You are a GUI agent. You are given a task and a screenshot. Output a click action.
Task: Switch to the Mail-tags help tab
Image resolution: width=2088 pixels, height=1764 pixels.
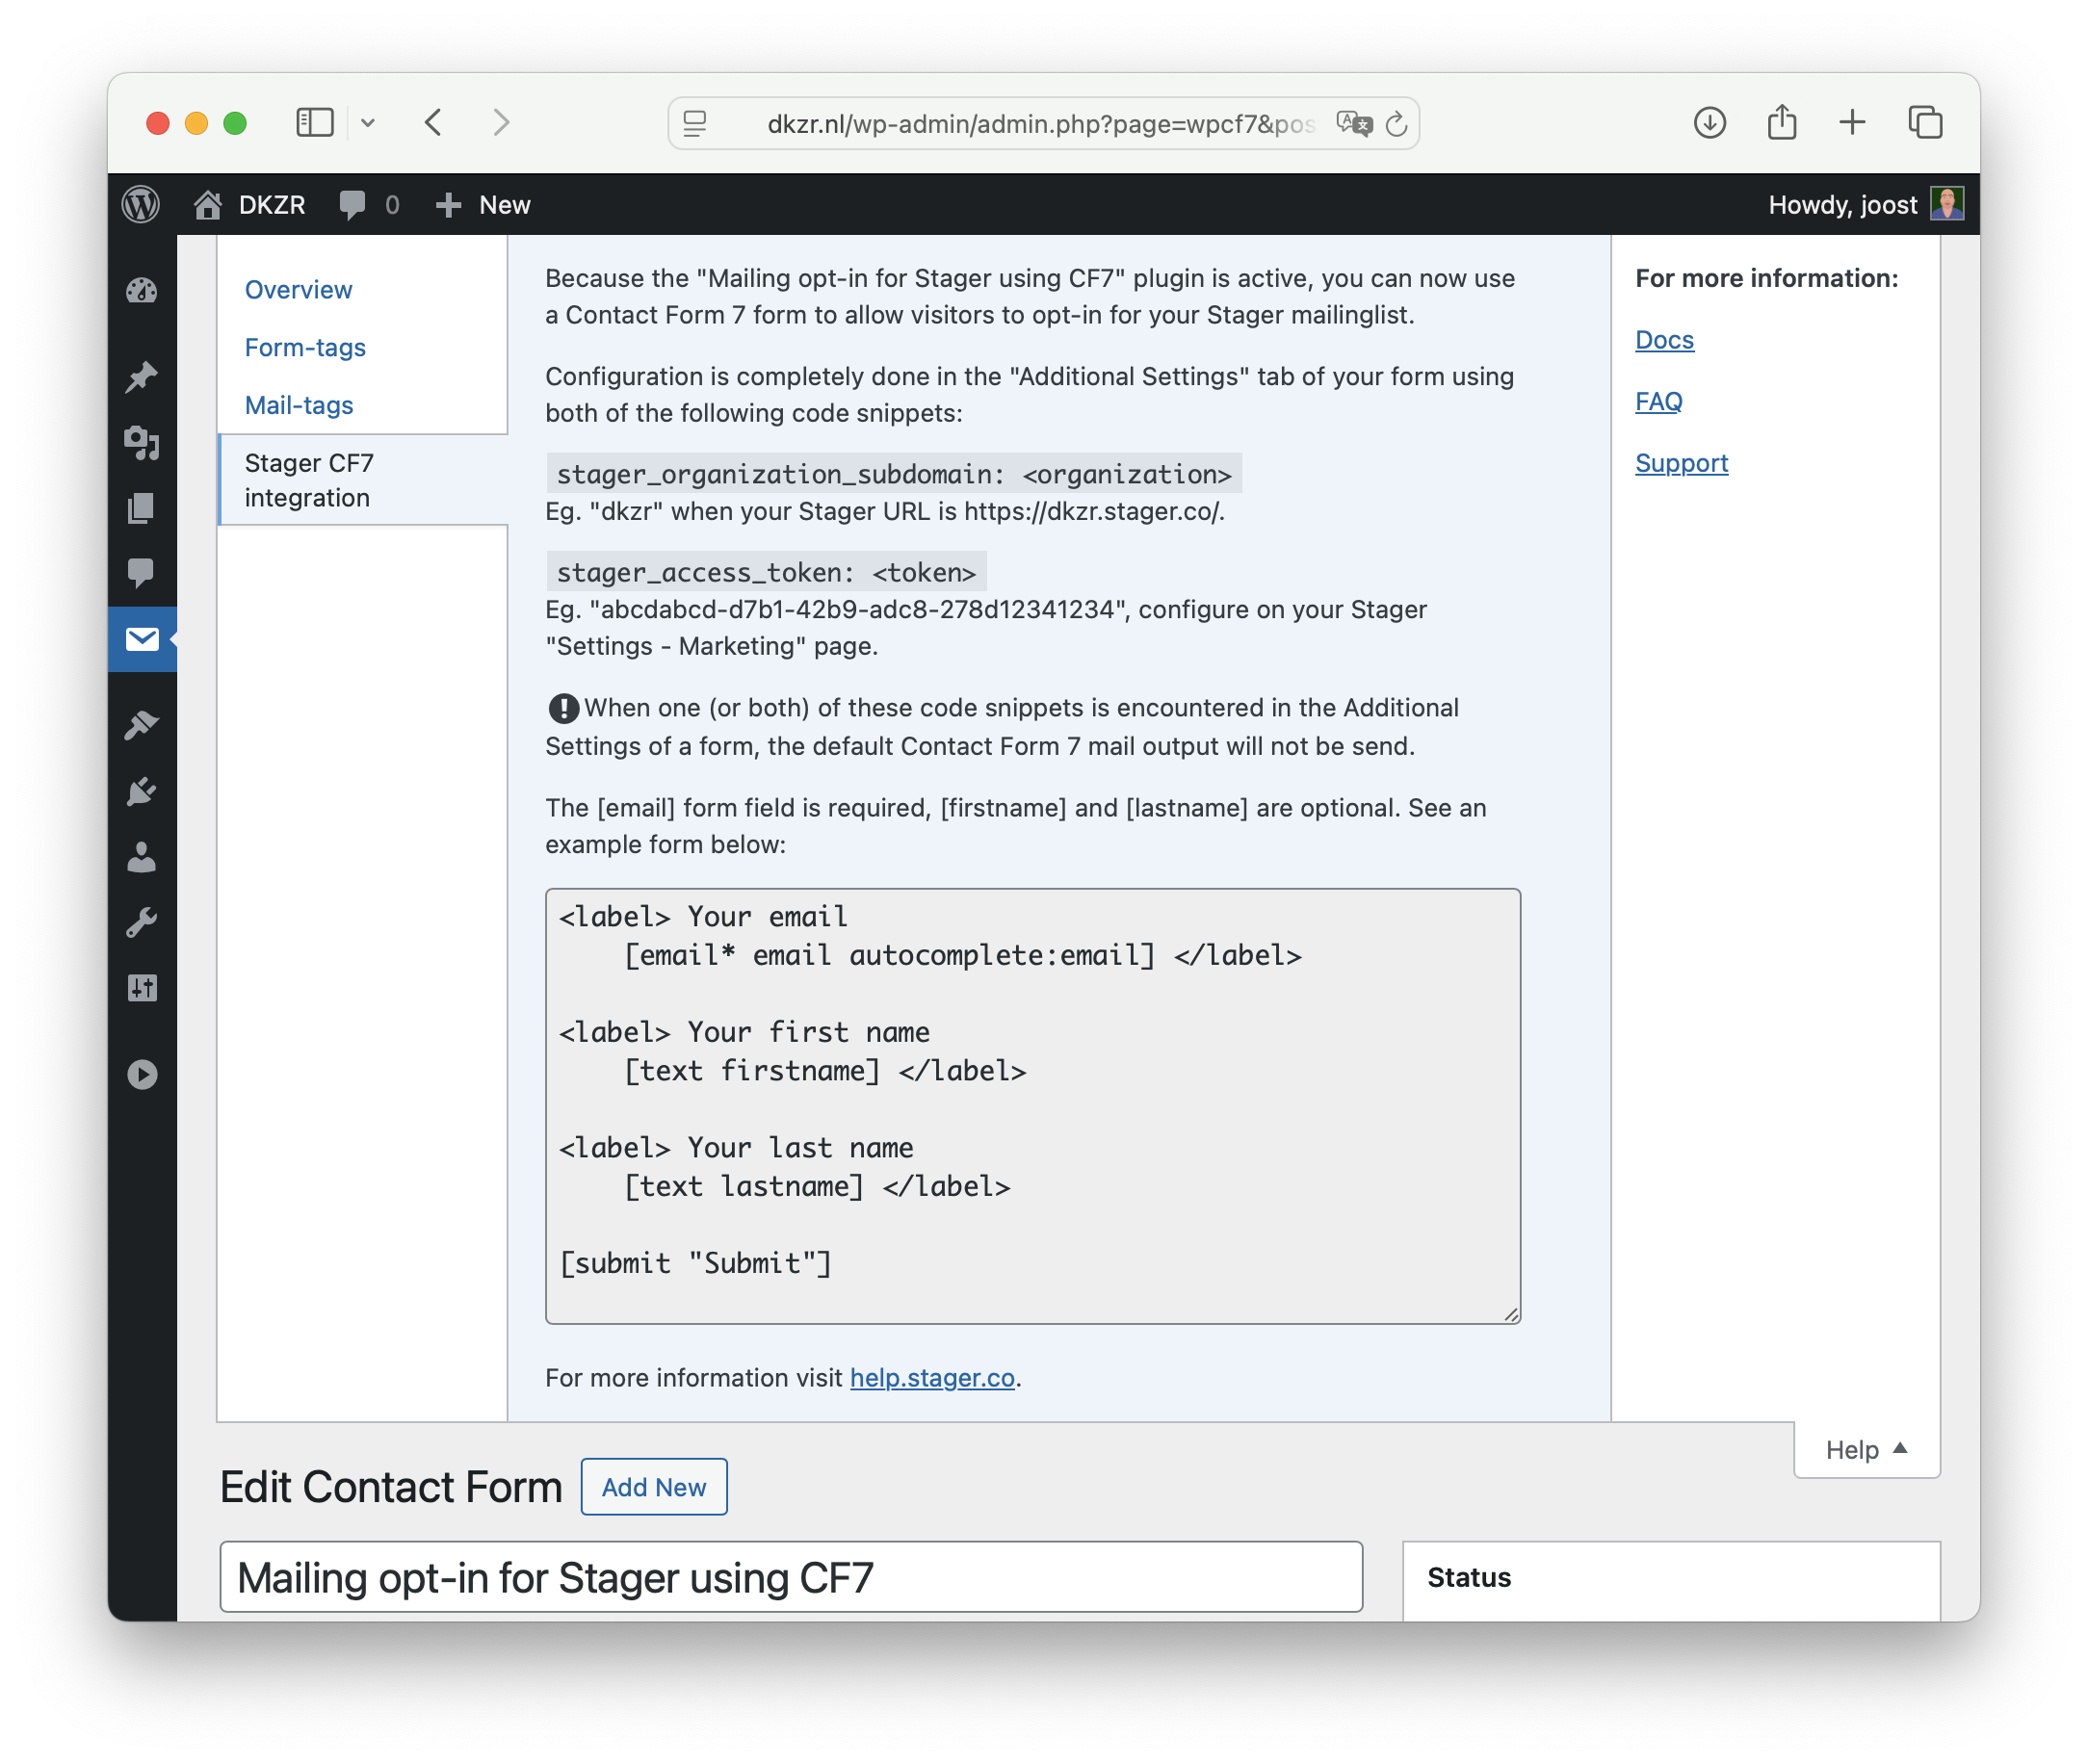point(299,405)
